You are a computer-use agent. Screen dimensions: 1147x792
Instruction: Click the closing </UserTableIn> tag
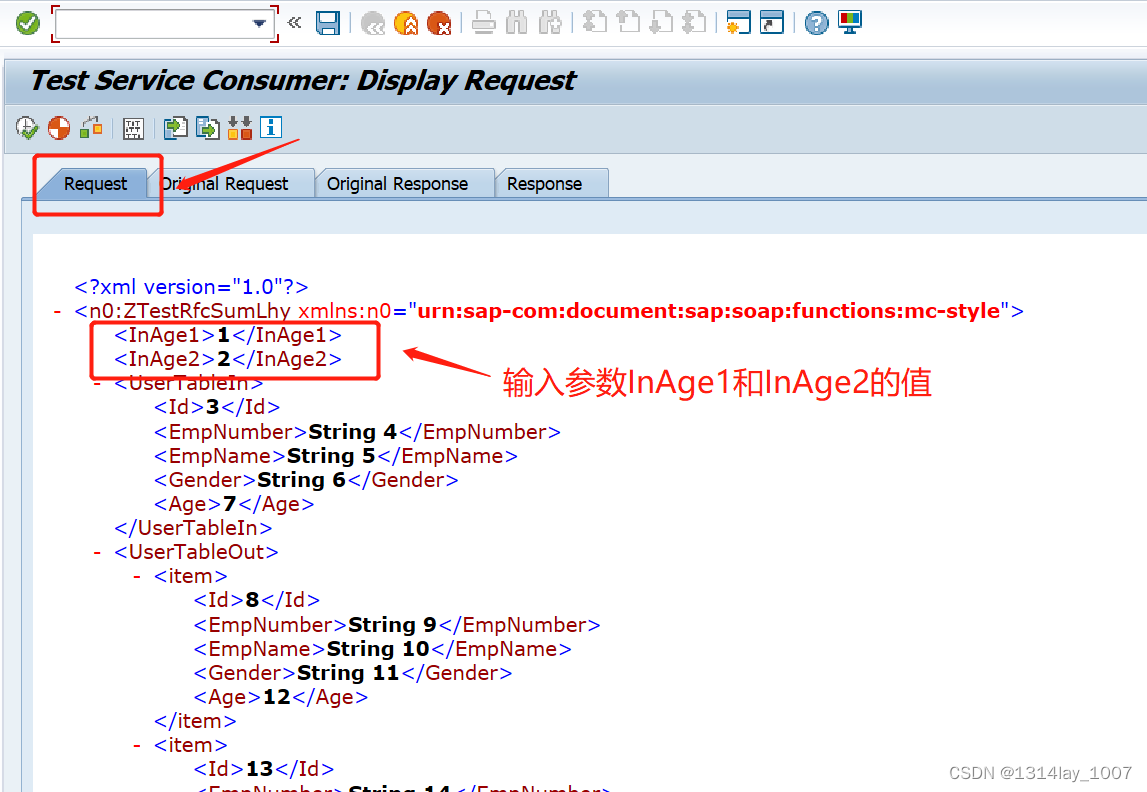(x=193, y=528)
